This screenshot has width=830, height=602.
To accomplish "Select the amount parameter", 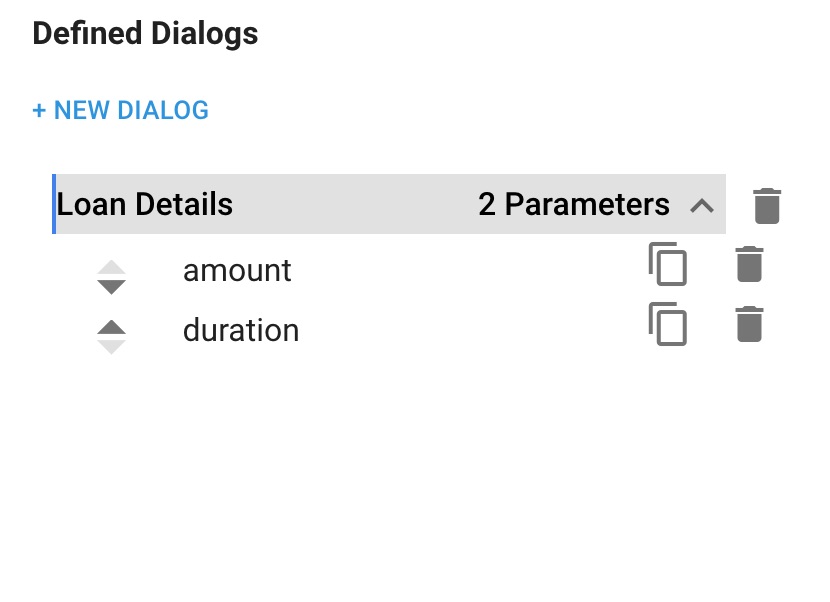I will coord(237,271).
